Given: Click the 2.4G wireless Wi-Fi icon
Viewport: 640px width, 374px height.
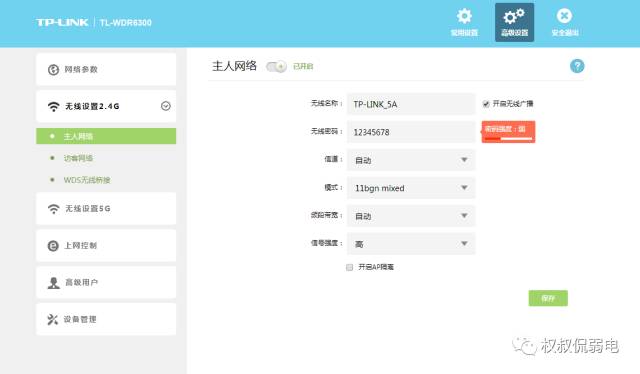Looking at the screenshot, I should pos(53,107).
